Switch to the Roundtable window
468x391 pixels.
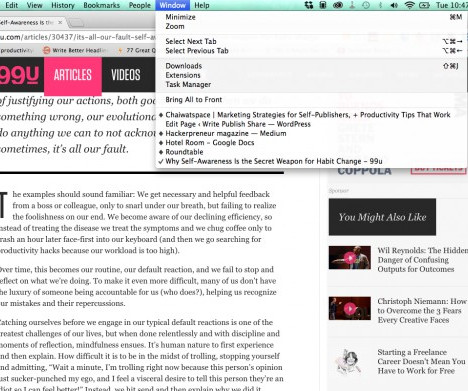[x=311, y=152]
